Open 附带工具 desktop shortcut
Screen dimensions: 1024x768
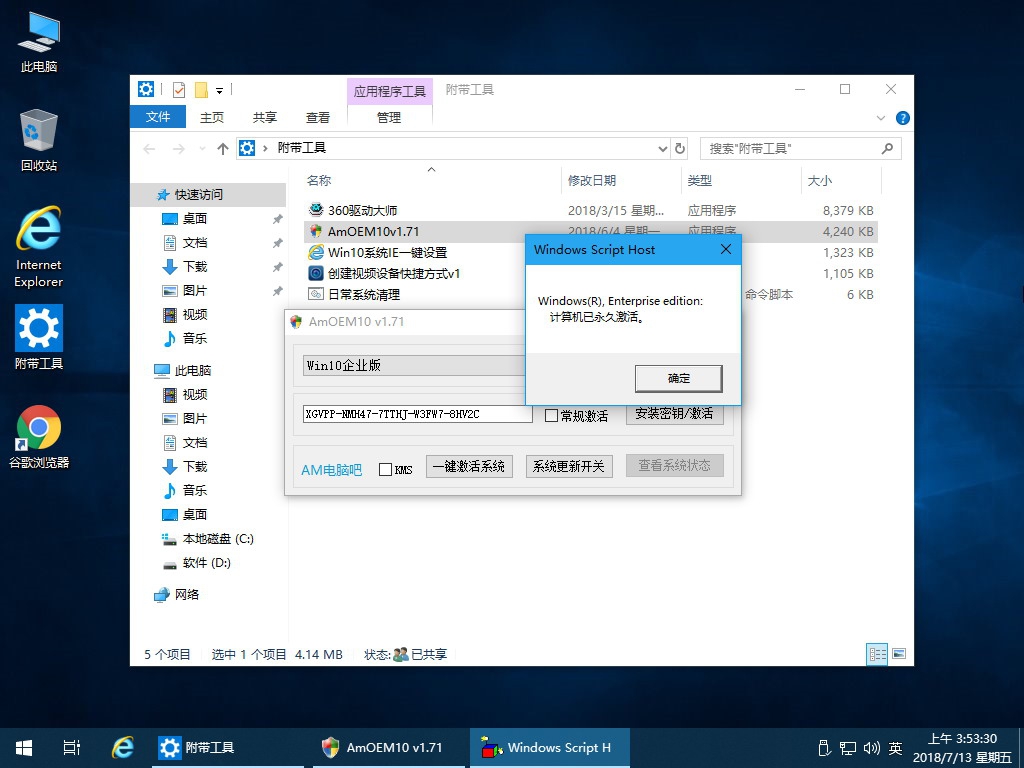click(x=39, y=337)
